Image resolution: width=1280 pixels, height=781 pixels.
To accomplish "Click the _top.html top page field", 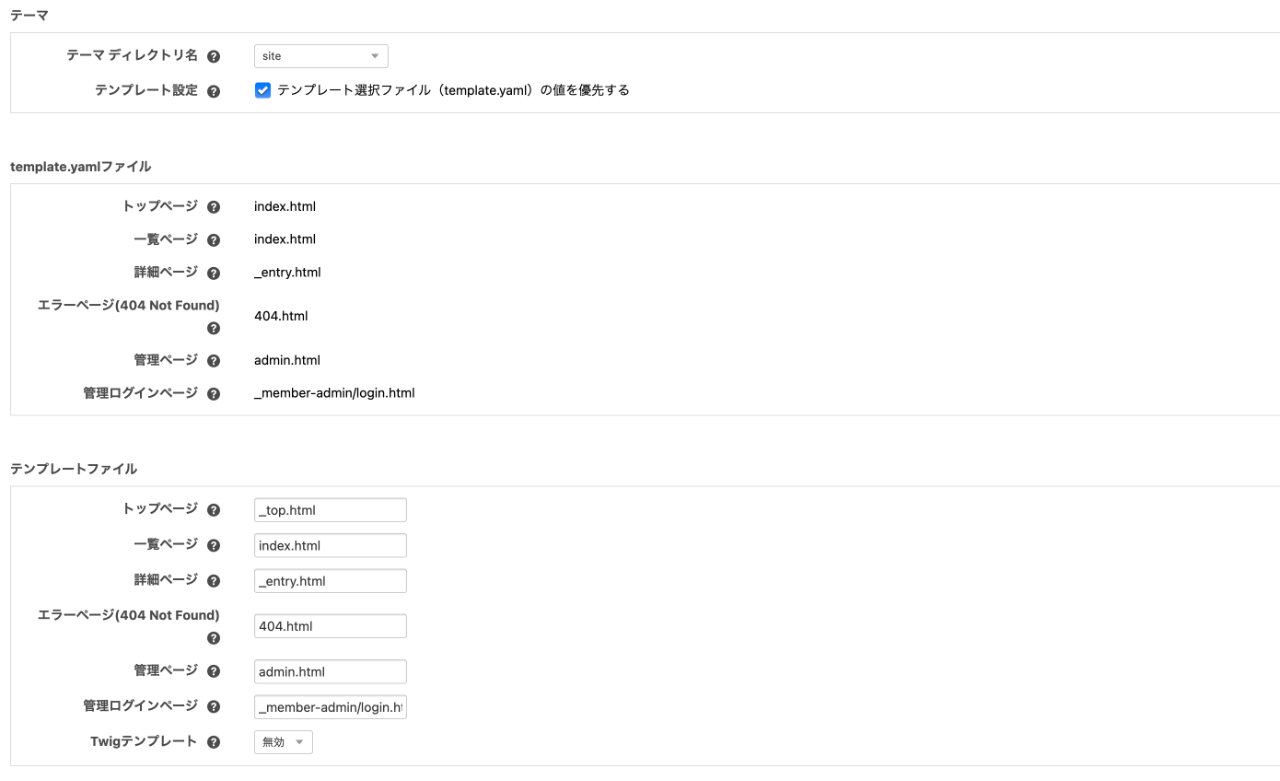I will click(330, 510).
